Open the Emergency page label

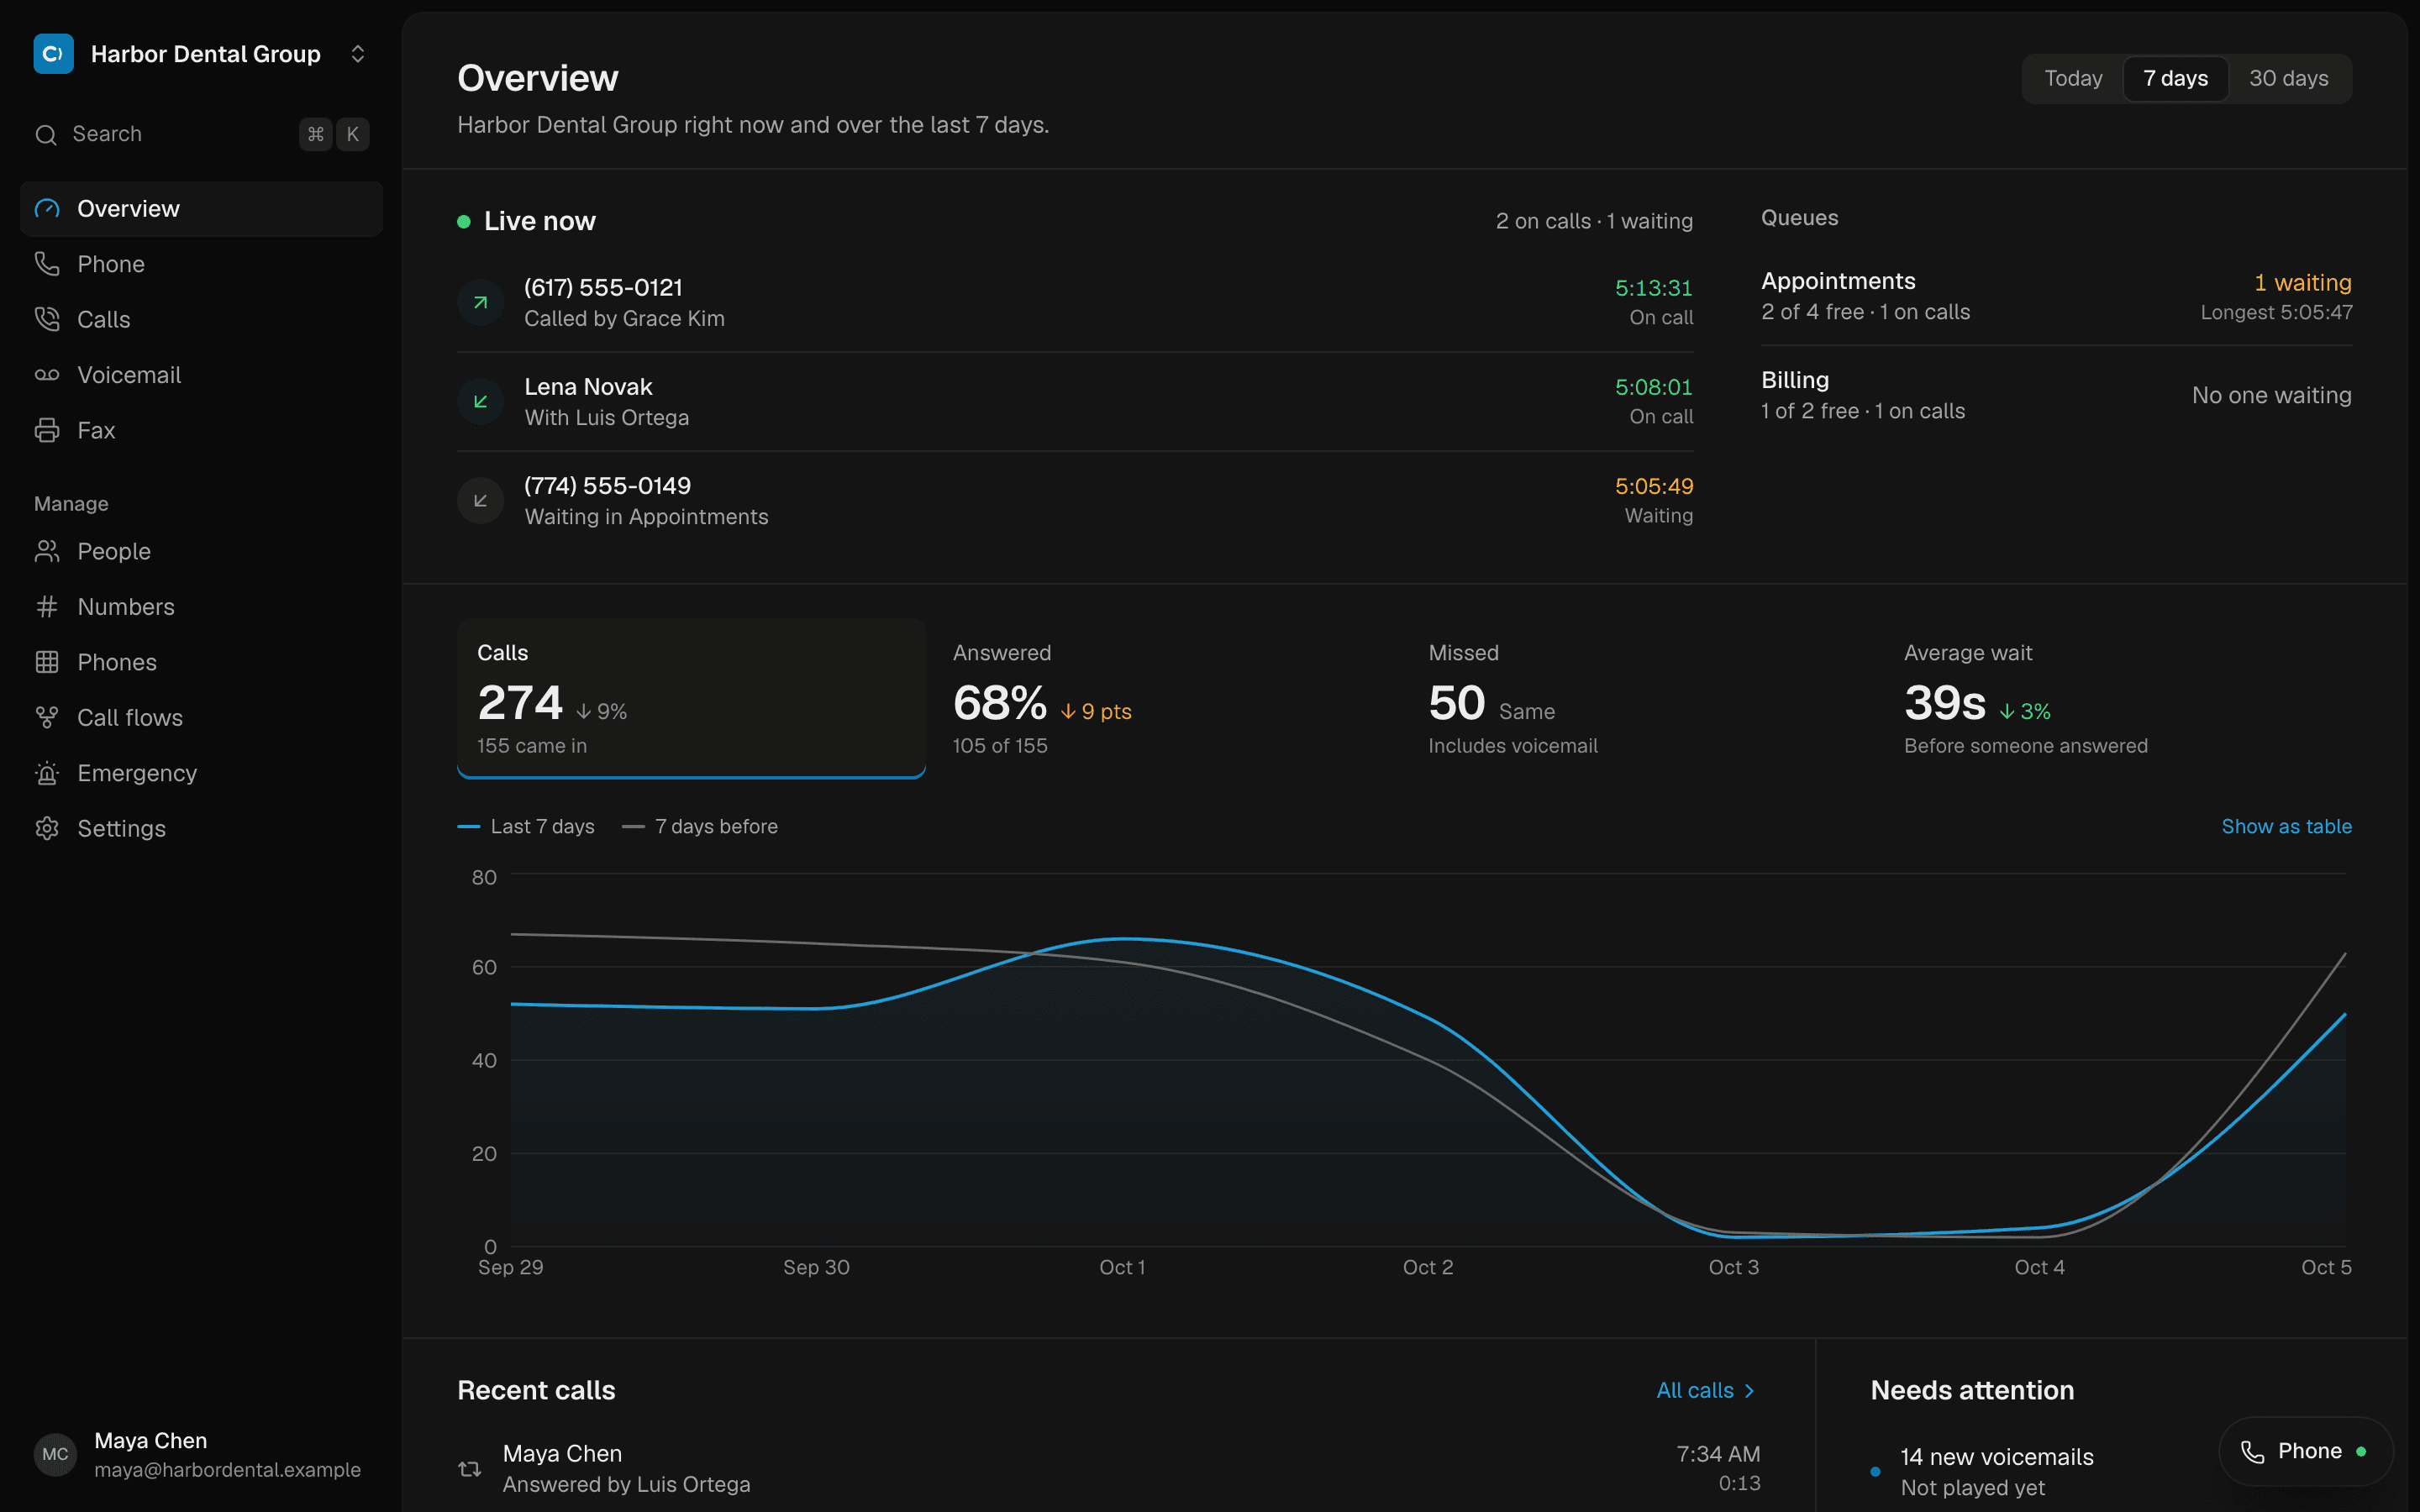(137, 773)
